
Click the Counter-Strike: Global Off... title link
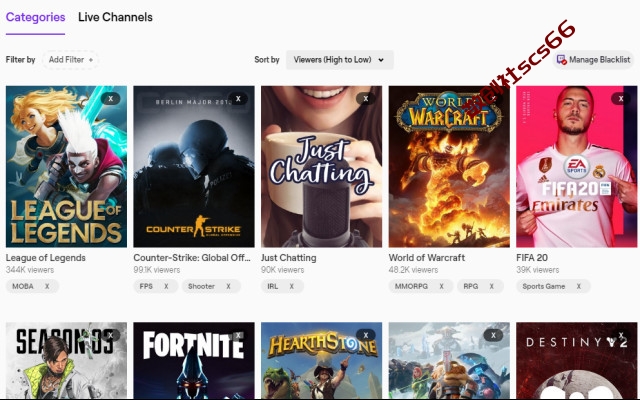point(192,258)
